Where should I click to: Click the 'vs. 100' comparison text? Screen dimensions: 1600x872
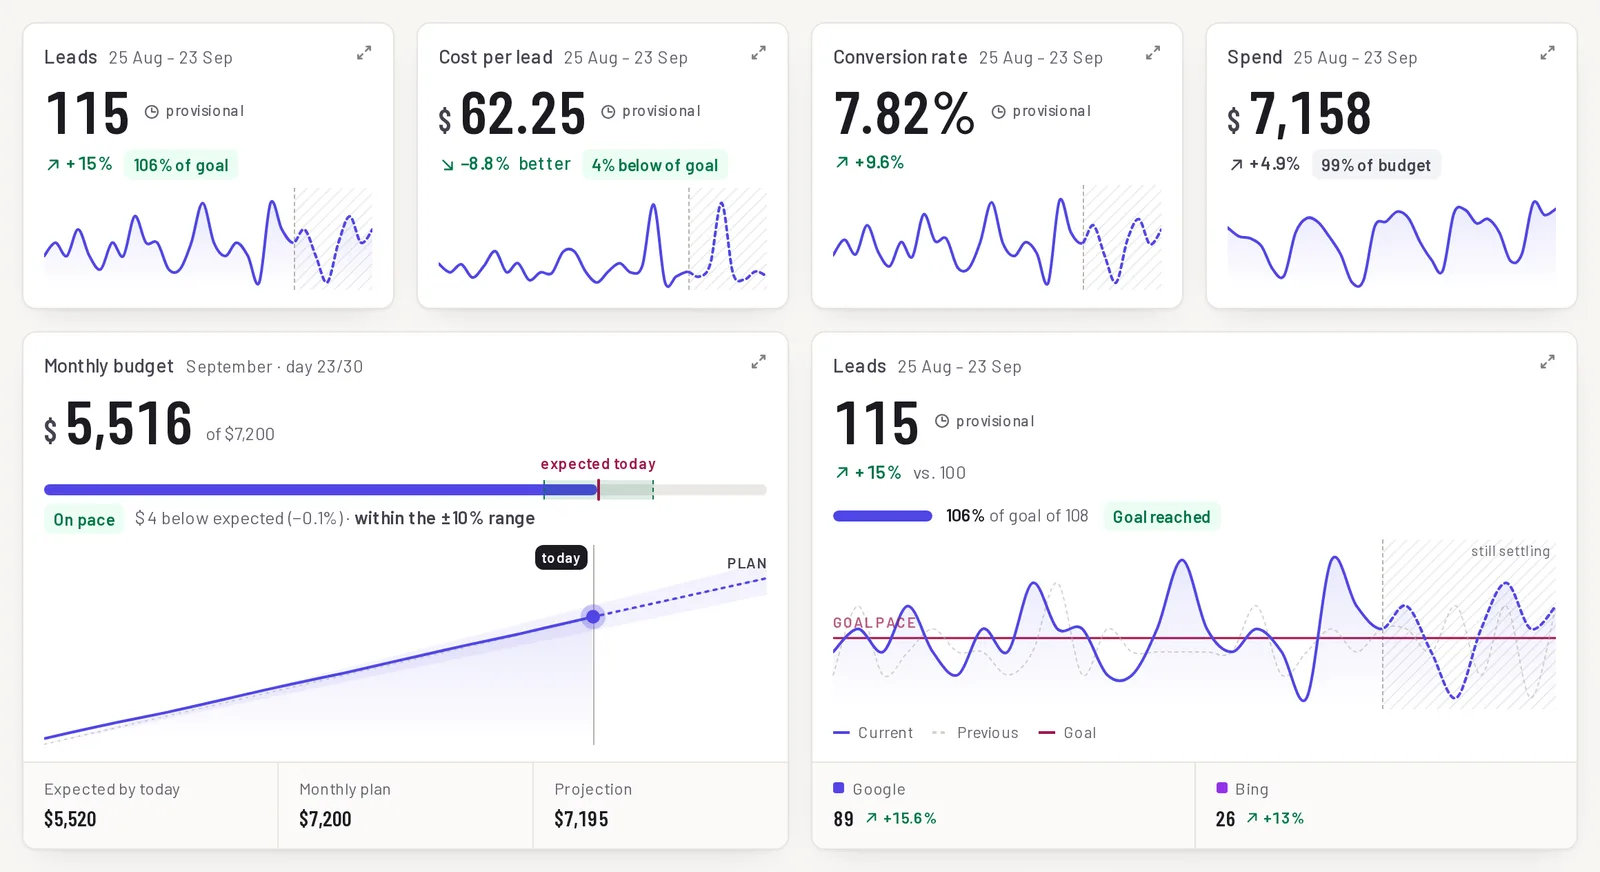[x=939, y=473]
